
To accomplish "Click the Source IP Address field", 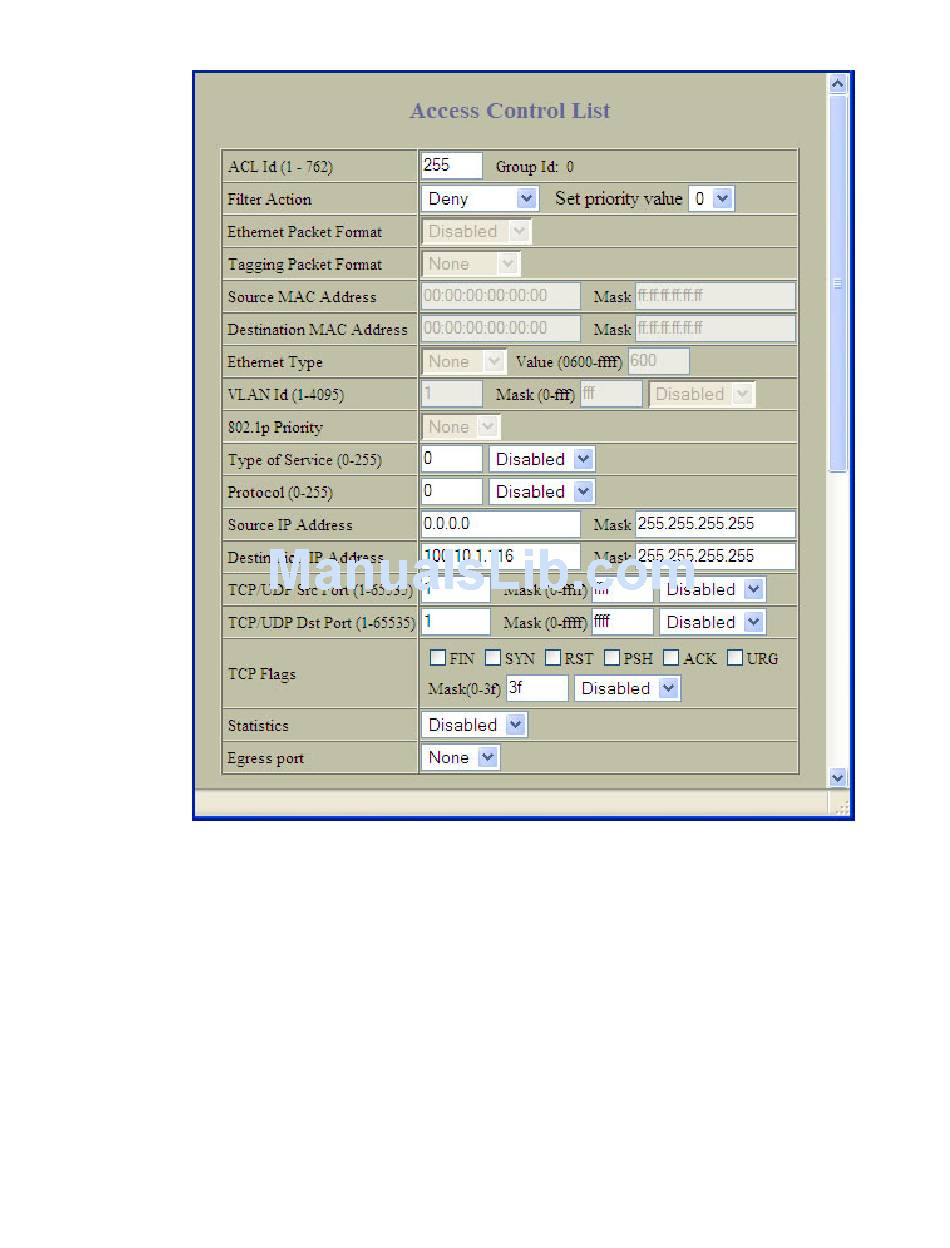I will coord(500,524).
